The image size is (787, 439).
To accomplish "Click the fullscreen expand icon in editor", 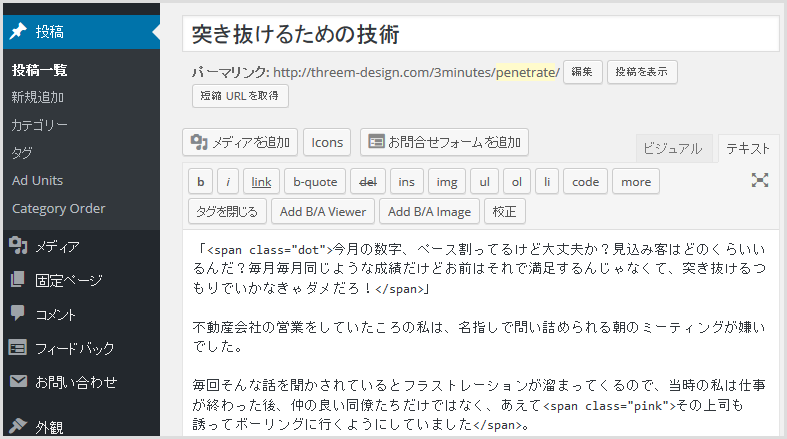I will pyautogui.click(x=760, y=180).
